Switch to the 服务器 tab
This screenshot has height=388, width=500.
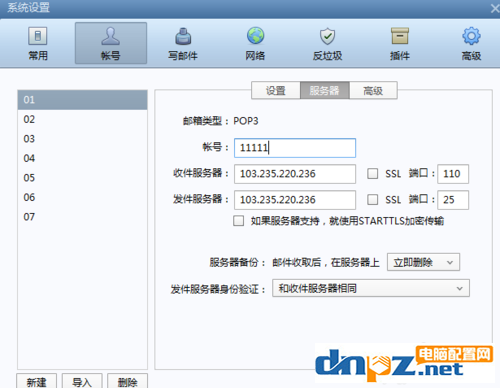pos(324,90)
